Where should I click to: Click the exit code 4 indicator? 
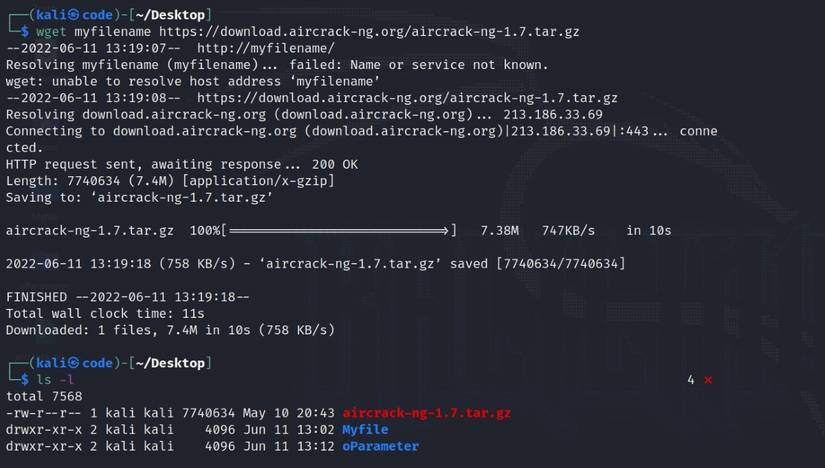coord(691,380)
